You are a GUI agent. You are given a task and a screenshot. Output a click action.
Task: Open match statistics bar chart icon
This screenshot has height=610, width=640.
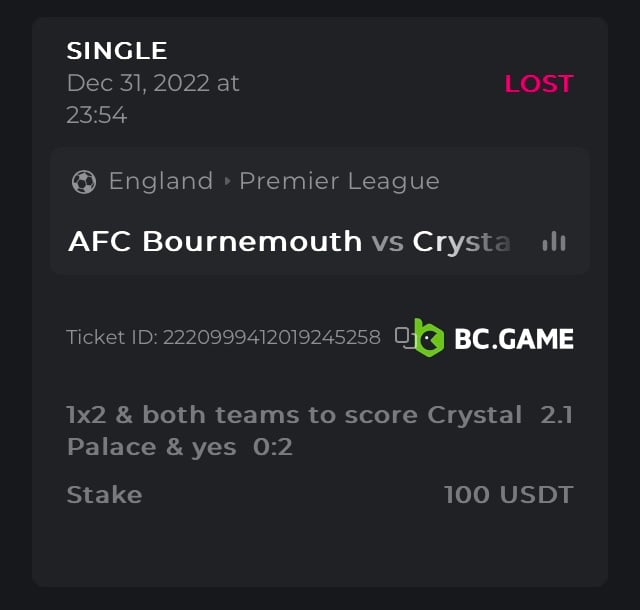[554, 241]
